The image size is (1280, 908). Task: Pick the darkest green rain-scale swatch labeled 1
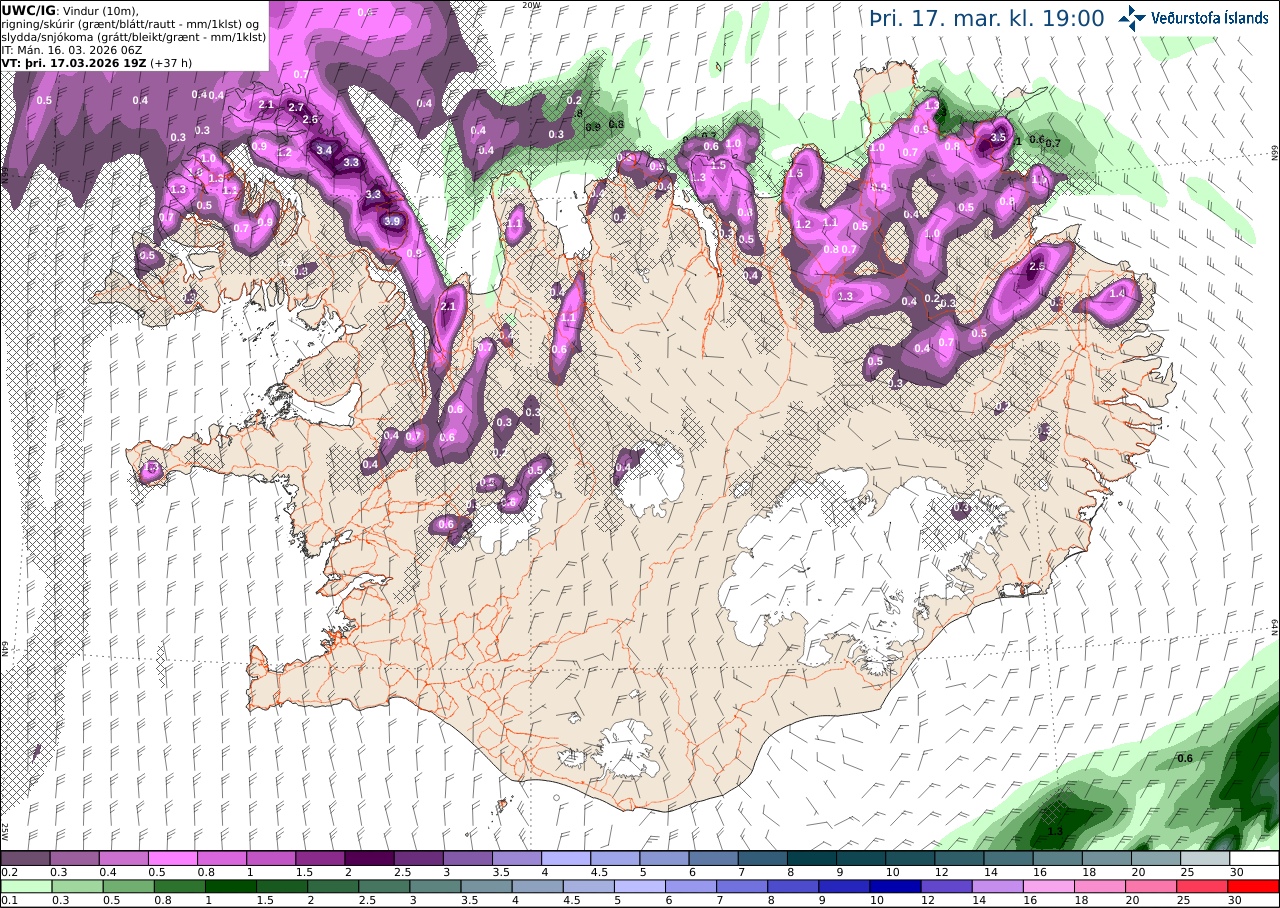pyautogui.click(x=230, y=886)
